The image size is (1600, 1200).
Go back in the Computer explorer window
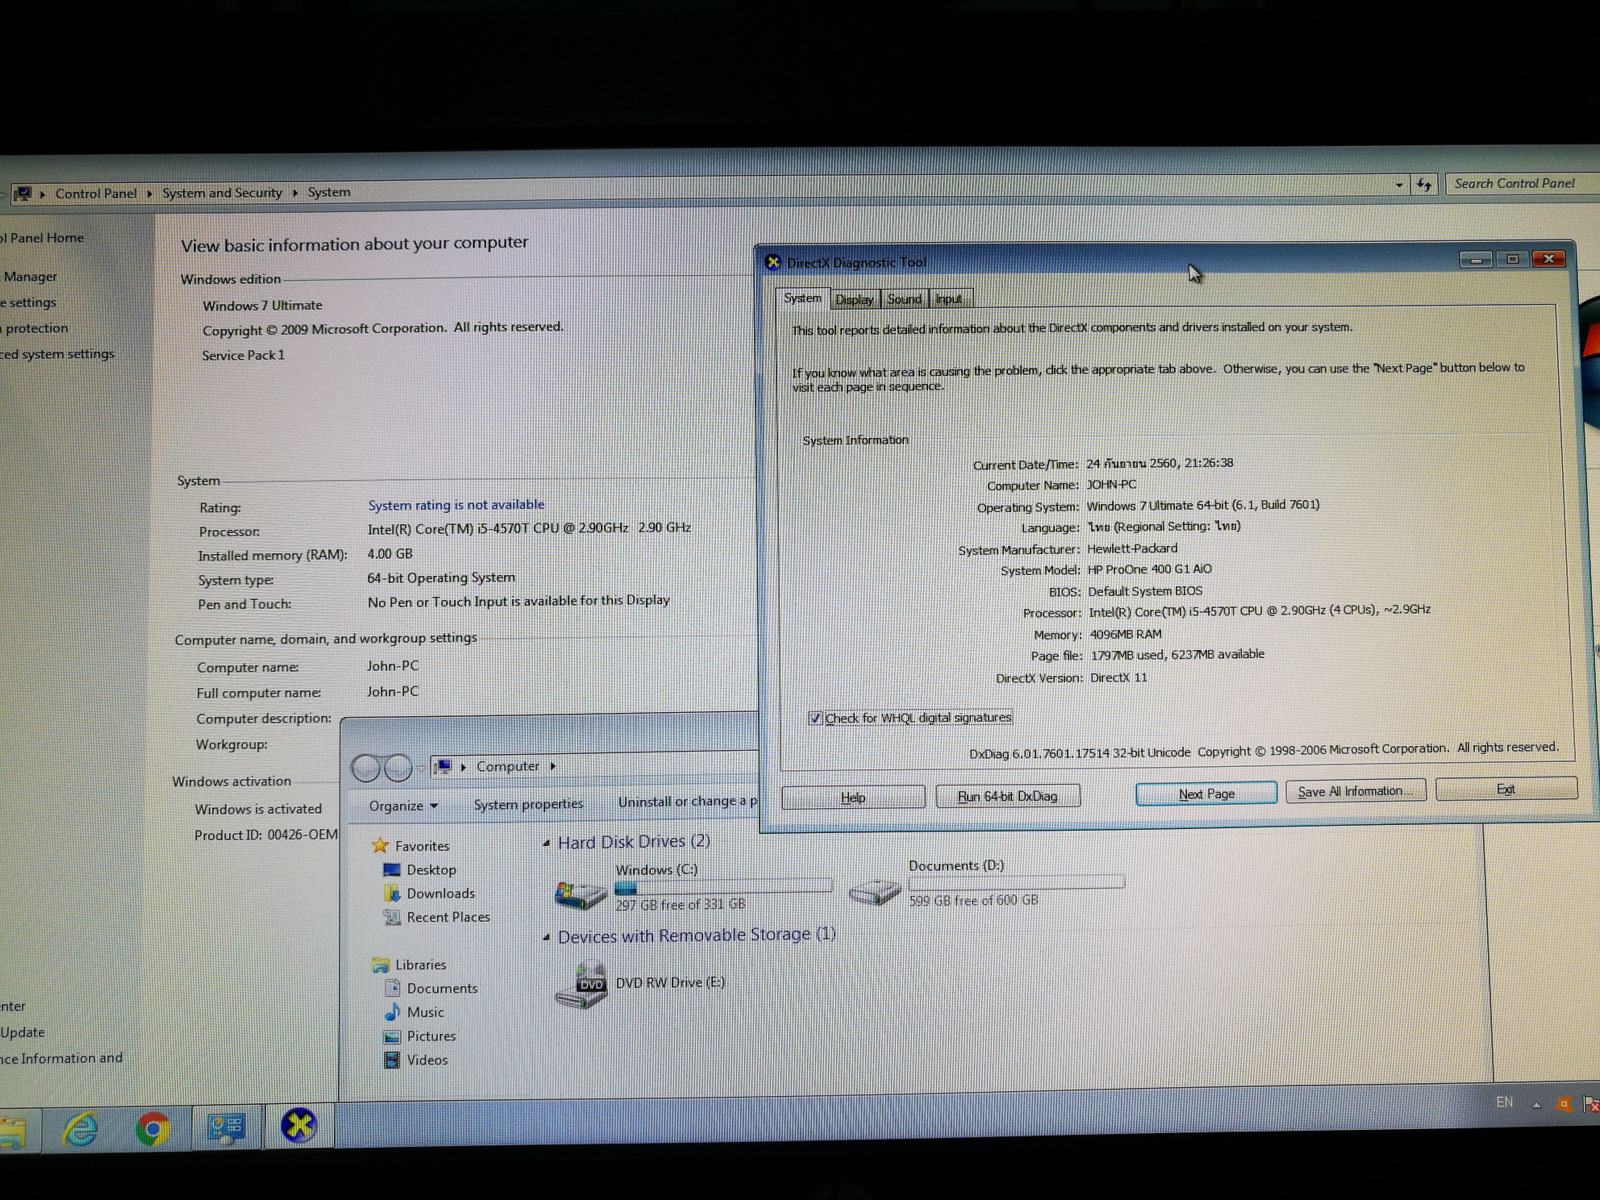[366, 768]
